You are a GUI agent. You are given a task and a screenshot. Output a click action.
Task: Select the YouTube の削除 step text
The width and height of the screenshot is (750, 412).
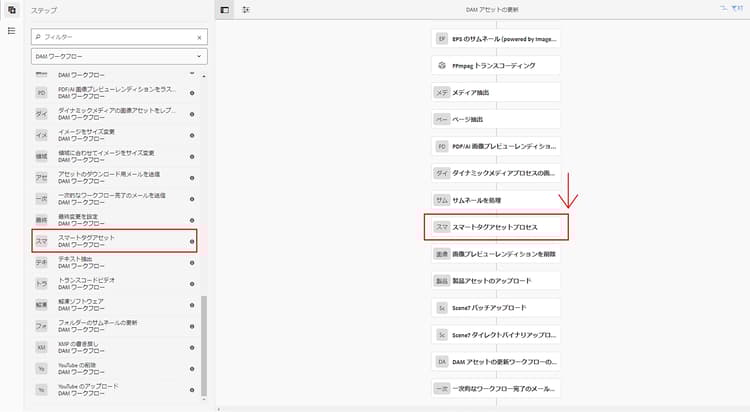(x=77, y=365)
